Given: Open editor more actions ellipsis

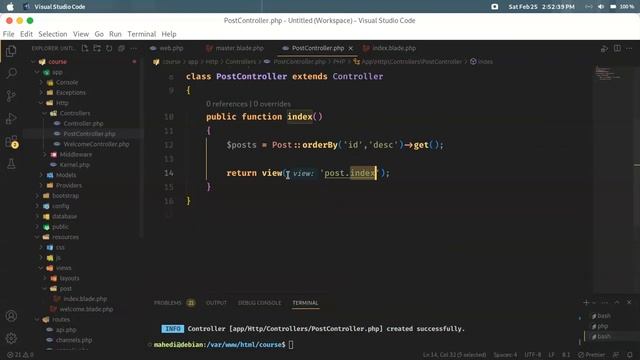Looking at the screenshot, I should [x=629, y=49].
